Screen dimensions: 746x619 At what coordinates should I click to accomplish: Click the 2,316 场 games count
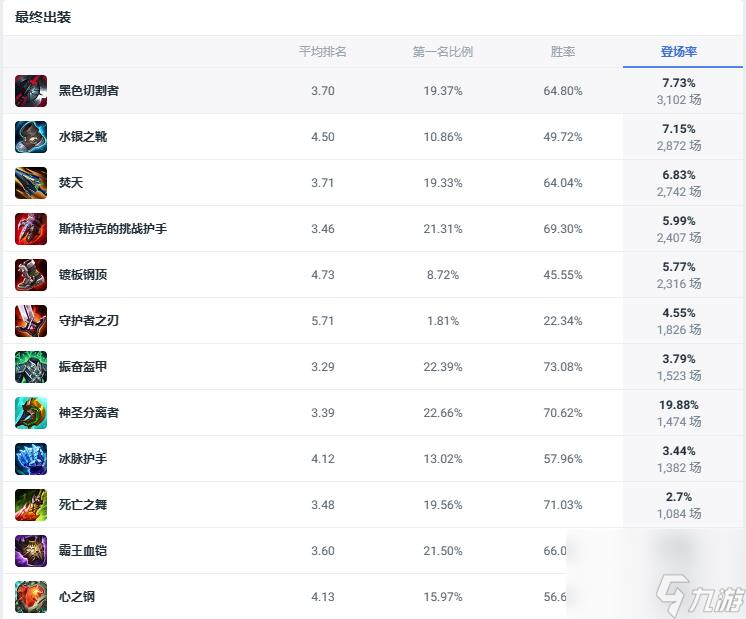[679, 284]
